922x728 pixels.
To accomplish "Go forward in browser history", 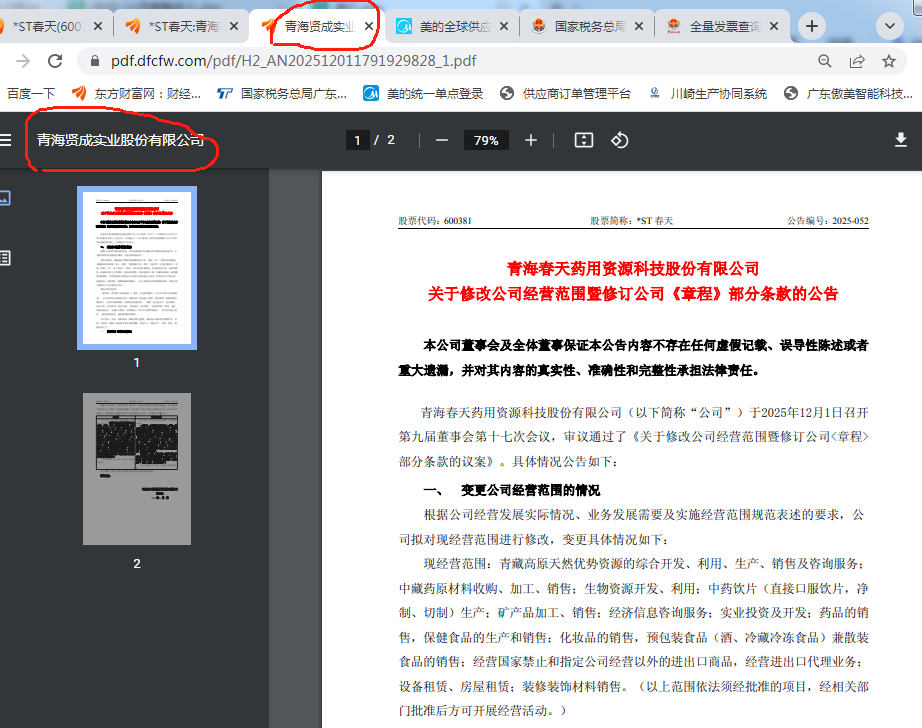I will pyautogui.click(x=22, y=61).
